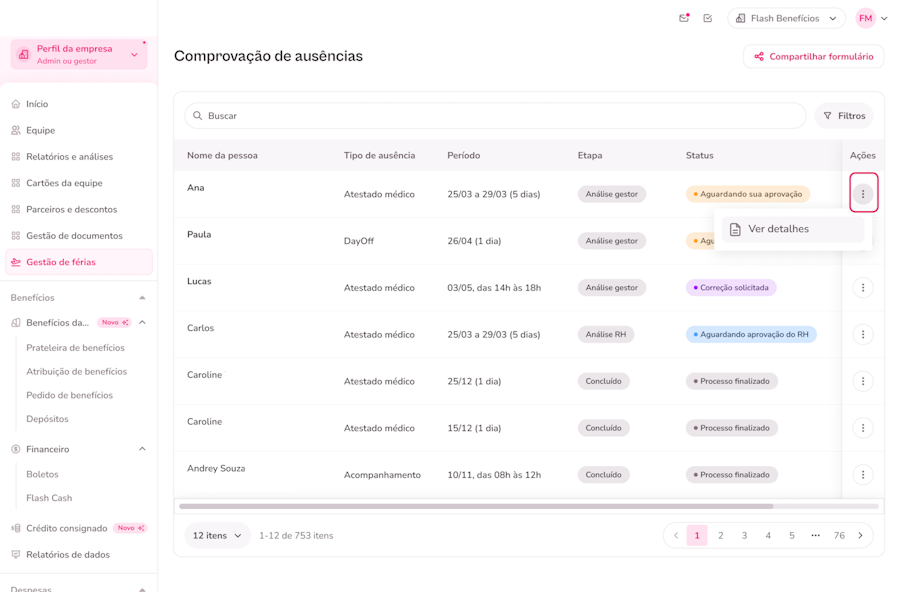Open actions menu for Carlos row
Viewport: 900px width, 592px height.
point(863,334)
